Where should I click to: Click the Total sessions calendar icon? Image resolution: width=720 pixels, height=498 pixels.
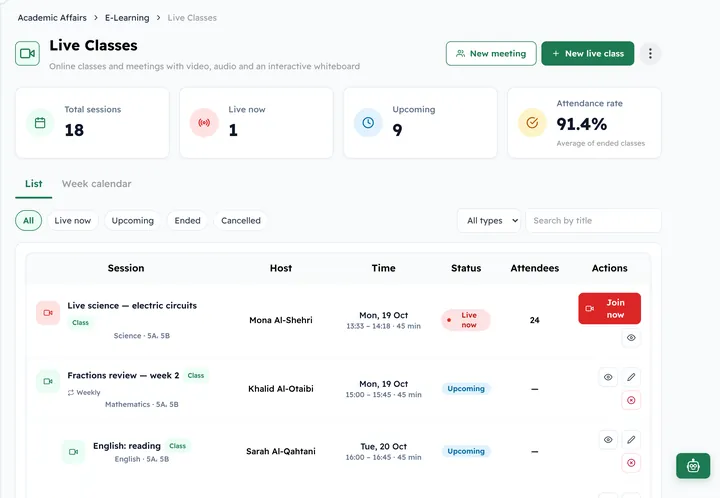coord(40,123)
